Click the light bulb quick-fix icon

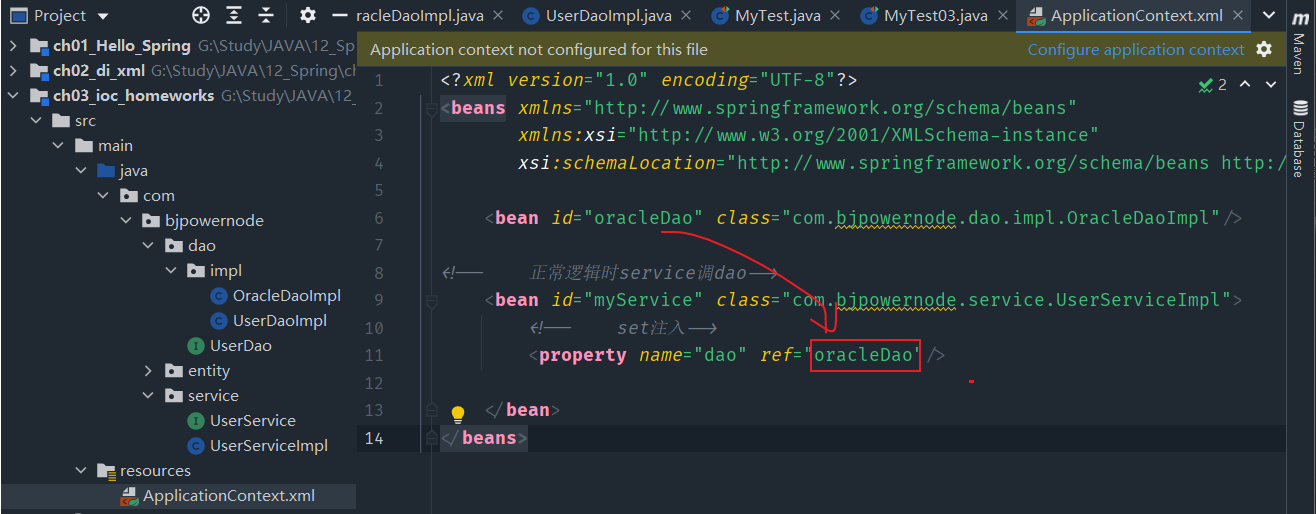458,414
